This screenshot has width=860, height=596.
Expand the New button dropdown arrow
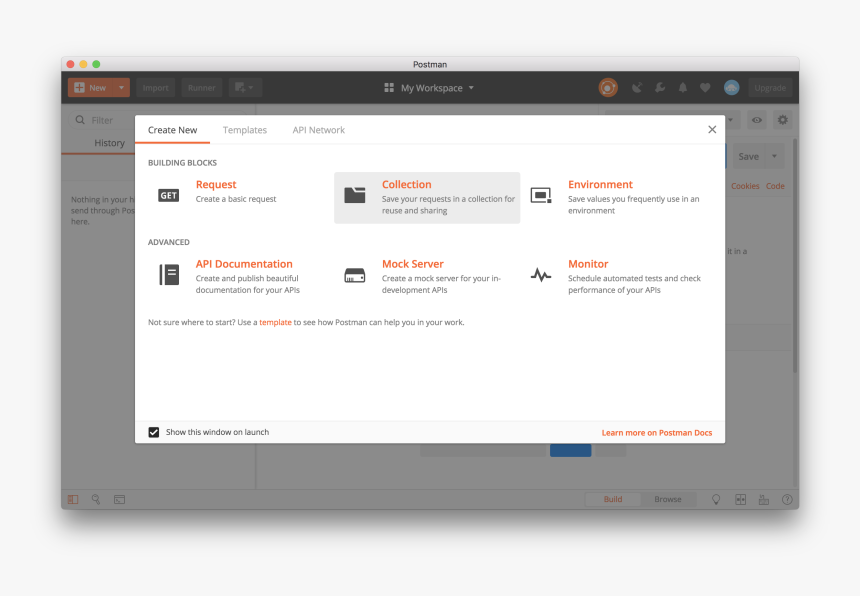[121, 88]
